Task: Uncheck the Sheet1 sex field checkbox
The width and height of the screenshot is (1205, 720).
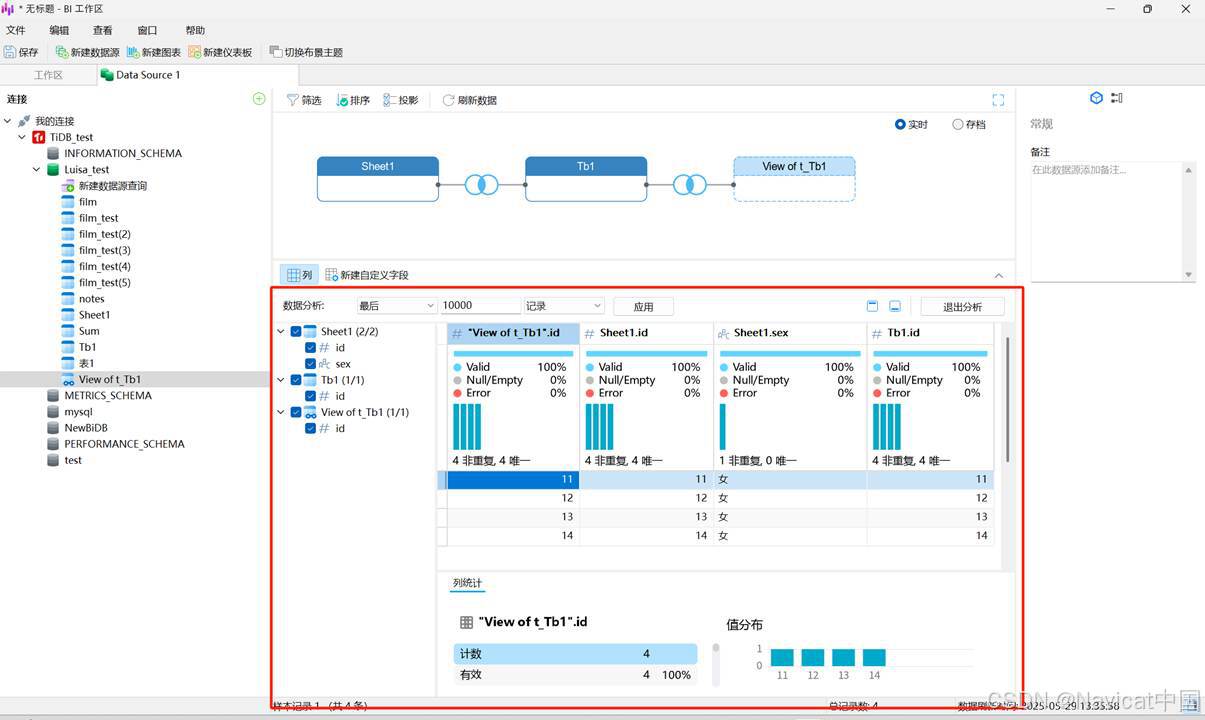Action: pyautogui.click(x=310, y=364)
